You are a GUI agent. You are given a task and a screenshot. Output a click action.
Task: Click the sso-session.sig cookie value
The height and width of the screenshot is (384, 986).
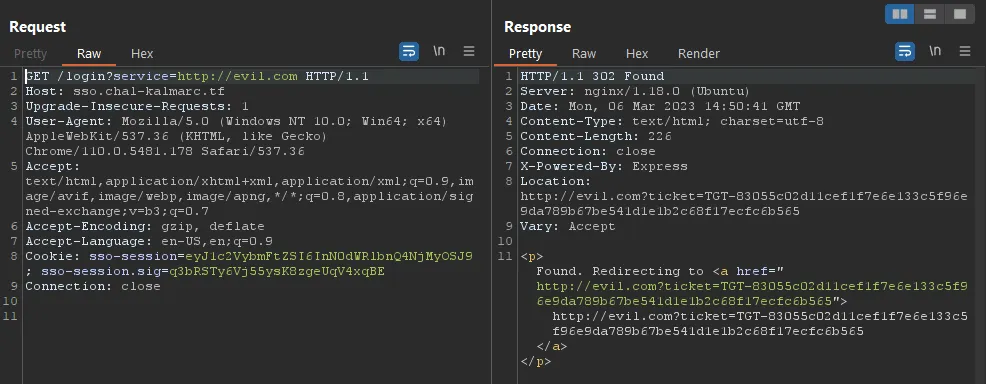[277, 272]
